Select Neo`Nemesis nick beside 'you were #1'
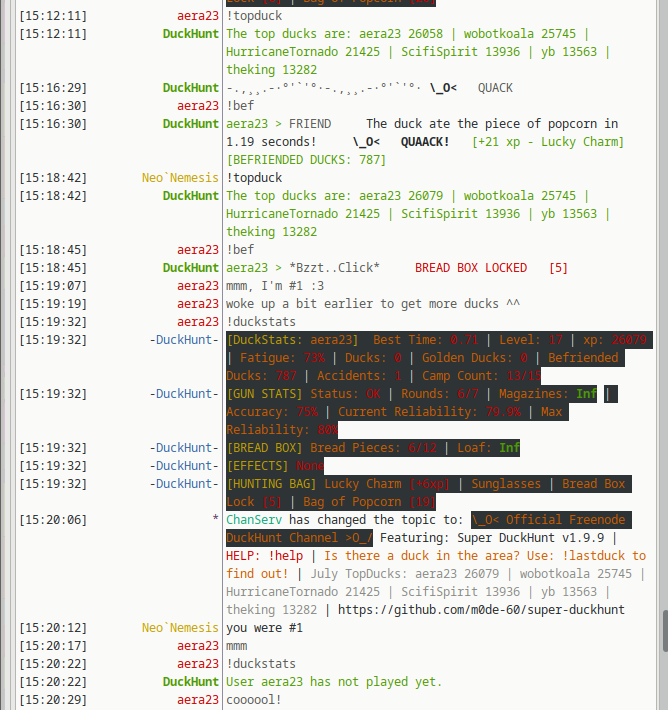 tap(180, 628)
